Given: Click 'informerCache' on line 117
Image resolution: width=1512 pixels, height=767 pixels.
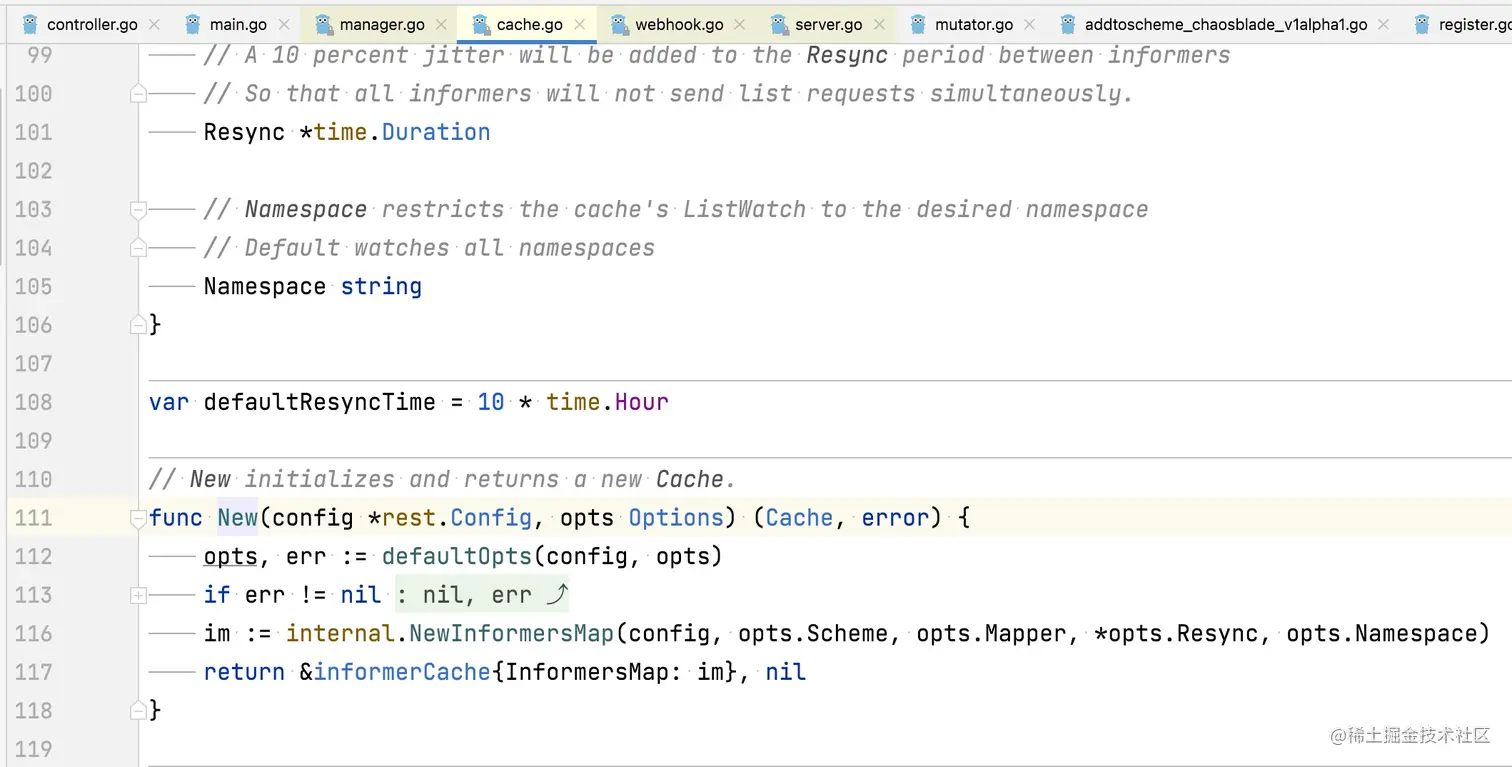Looking at the screenshot, I should pyautogui.click(x=402, y=672).
